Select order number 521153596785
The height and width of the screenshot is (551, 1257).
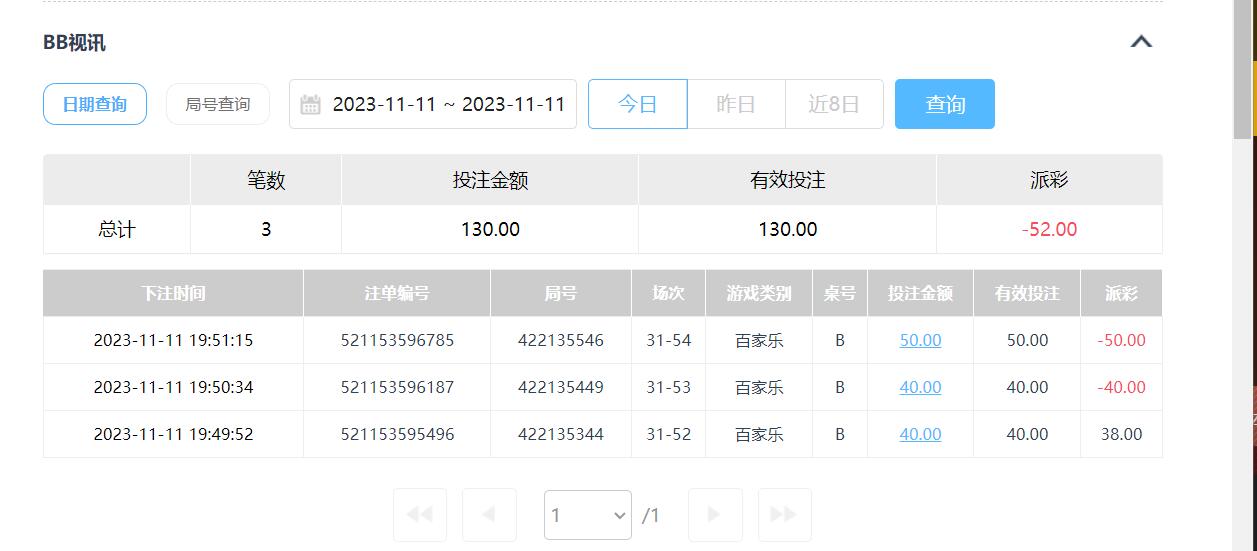(397, 340)
